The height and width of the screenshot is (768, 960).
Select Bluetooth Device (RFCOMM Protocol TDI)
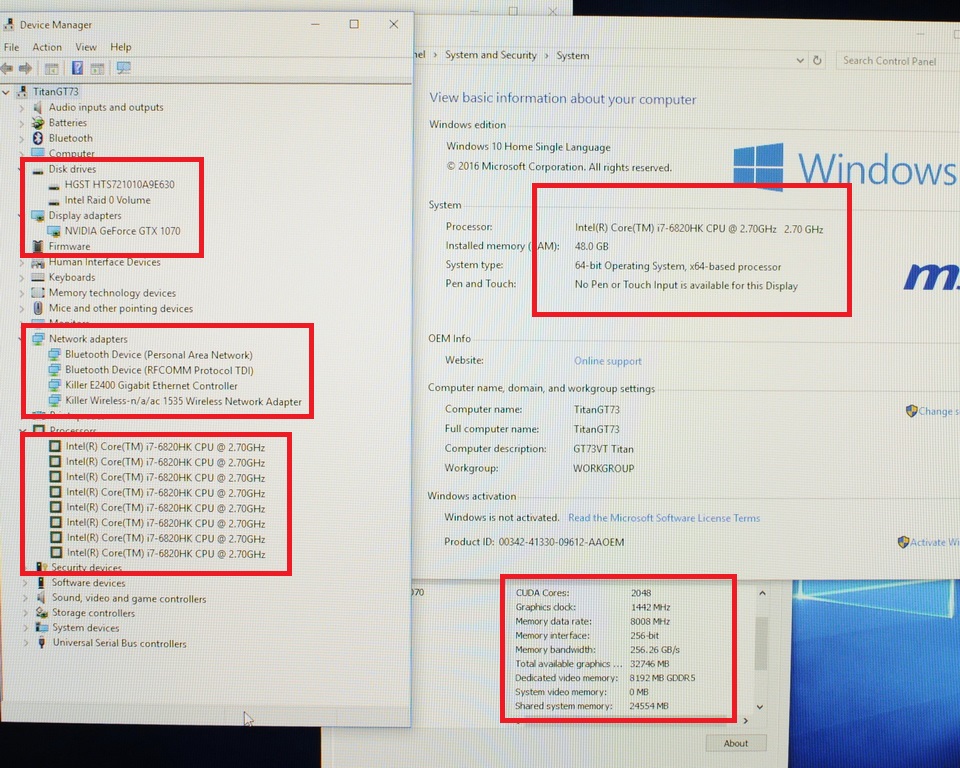click(159, 371)
